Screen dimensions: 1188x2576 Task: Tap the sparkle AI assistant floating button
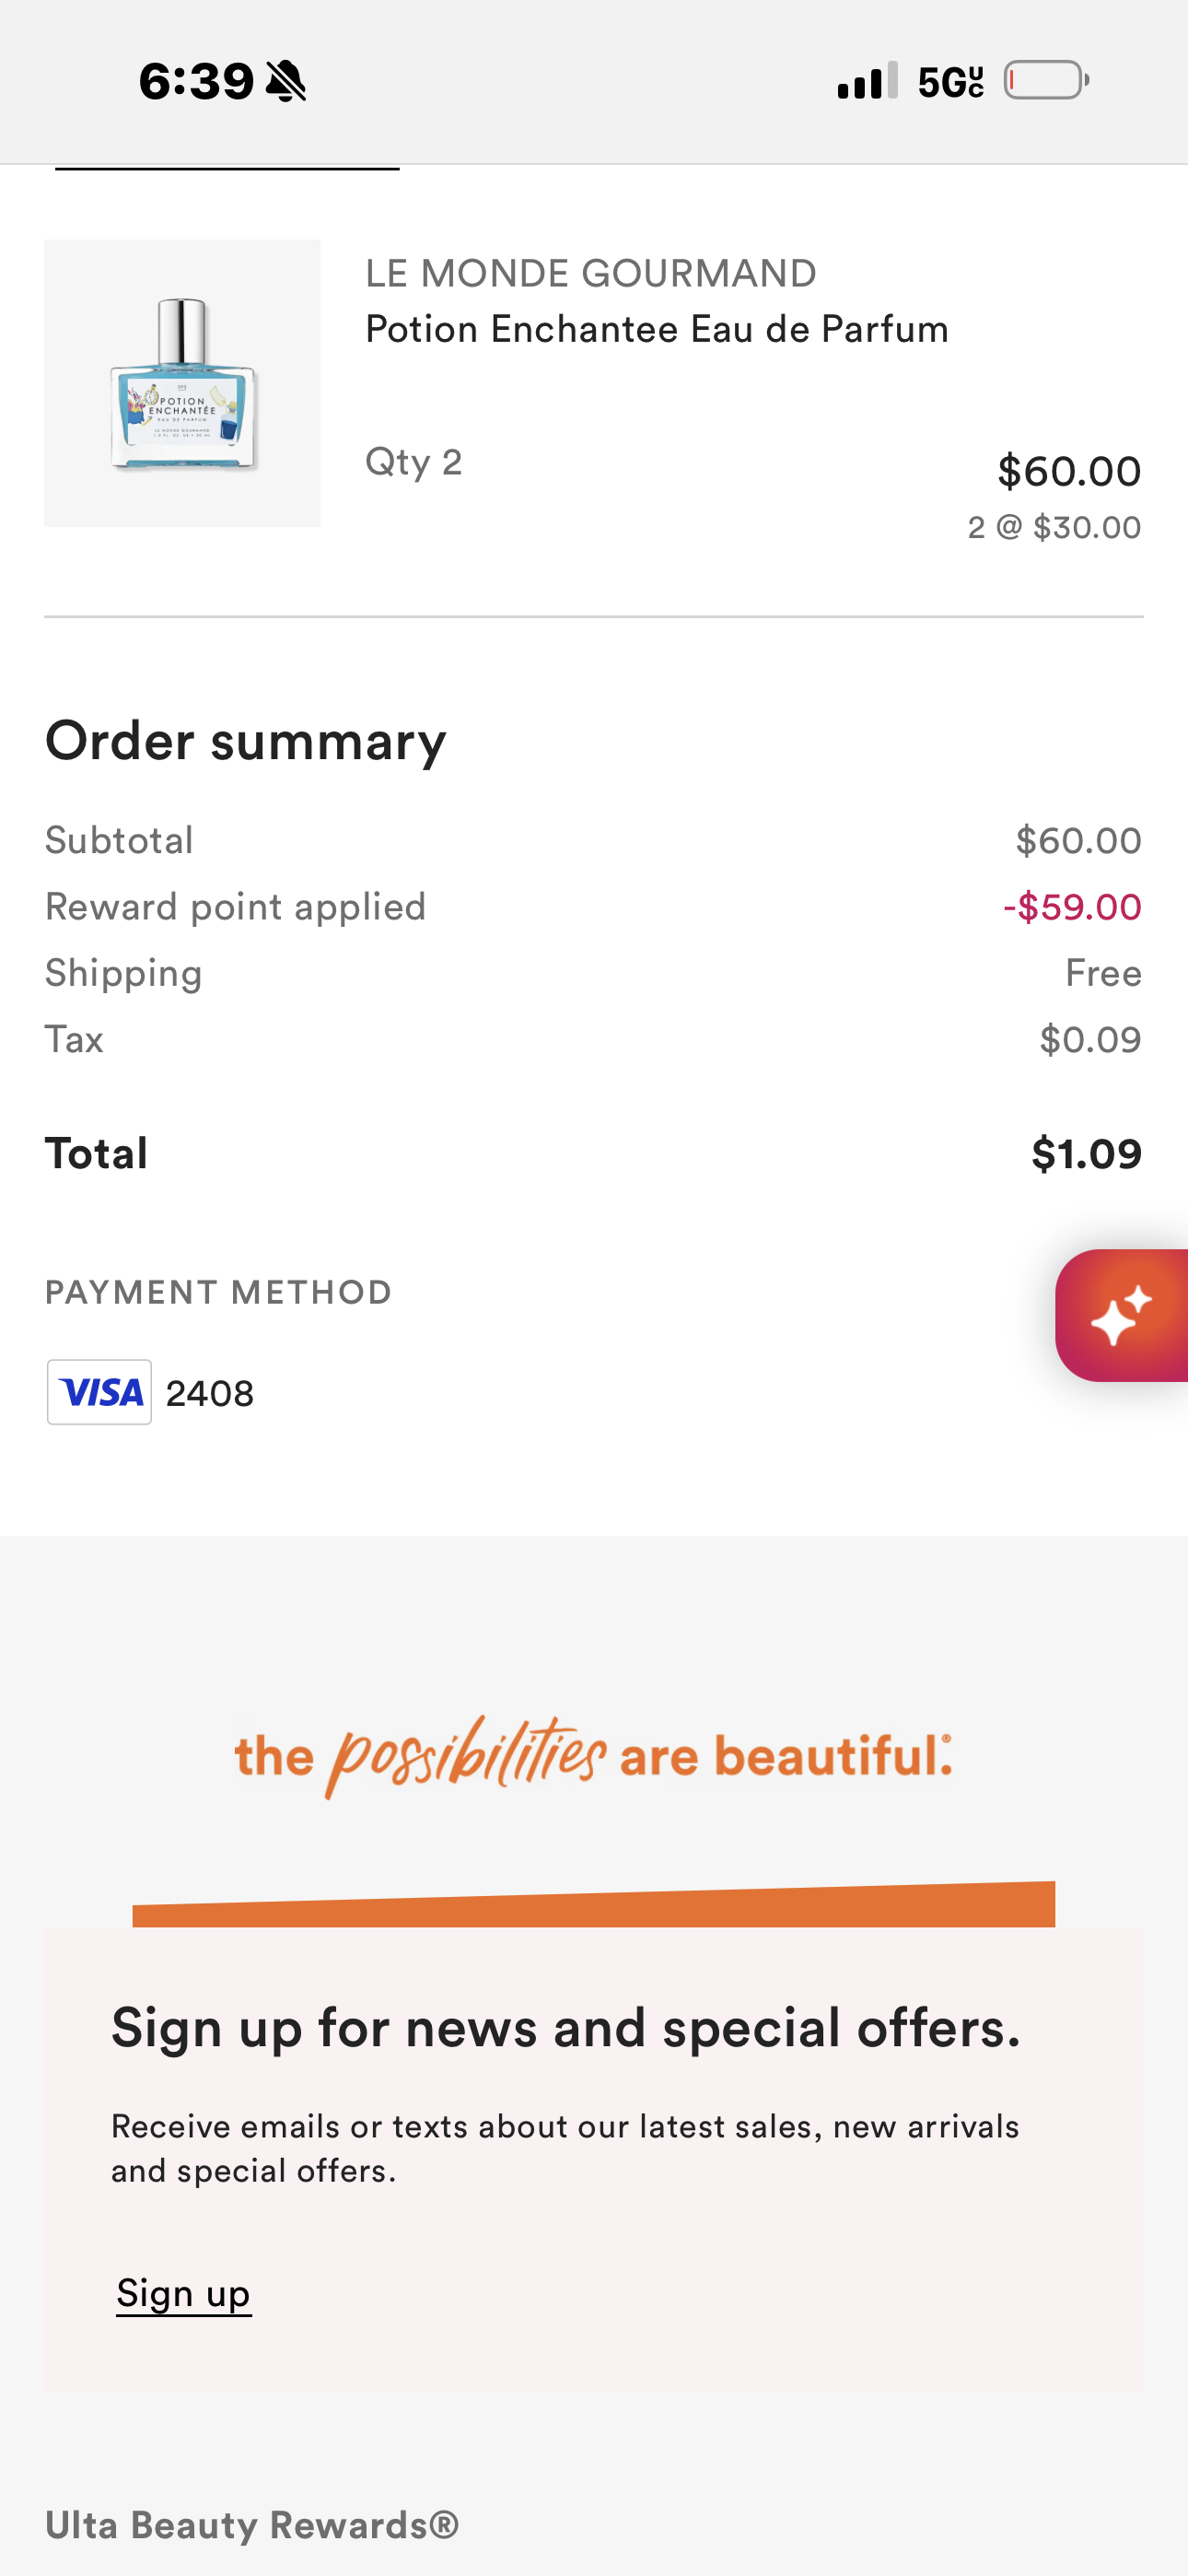click(x=1122, y=1315)
